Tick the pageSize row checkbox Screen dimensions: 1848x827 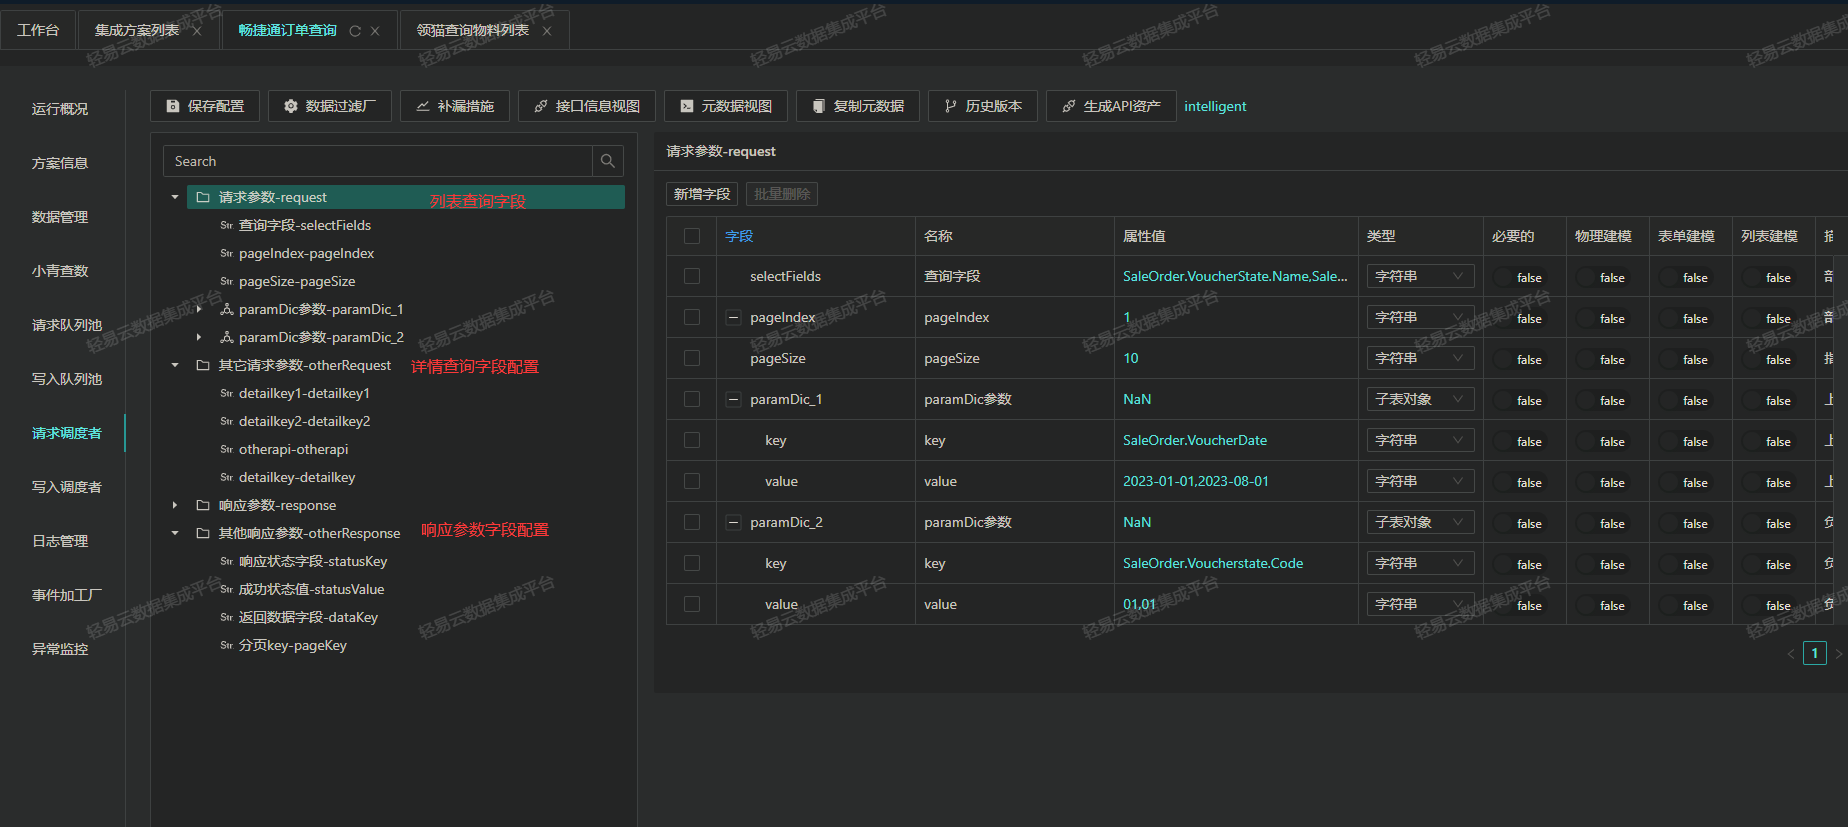692,358
